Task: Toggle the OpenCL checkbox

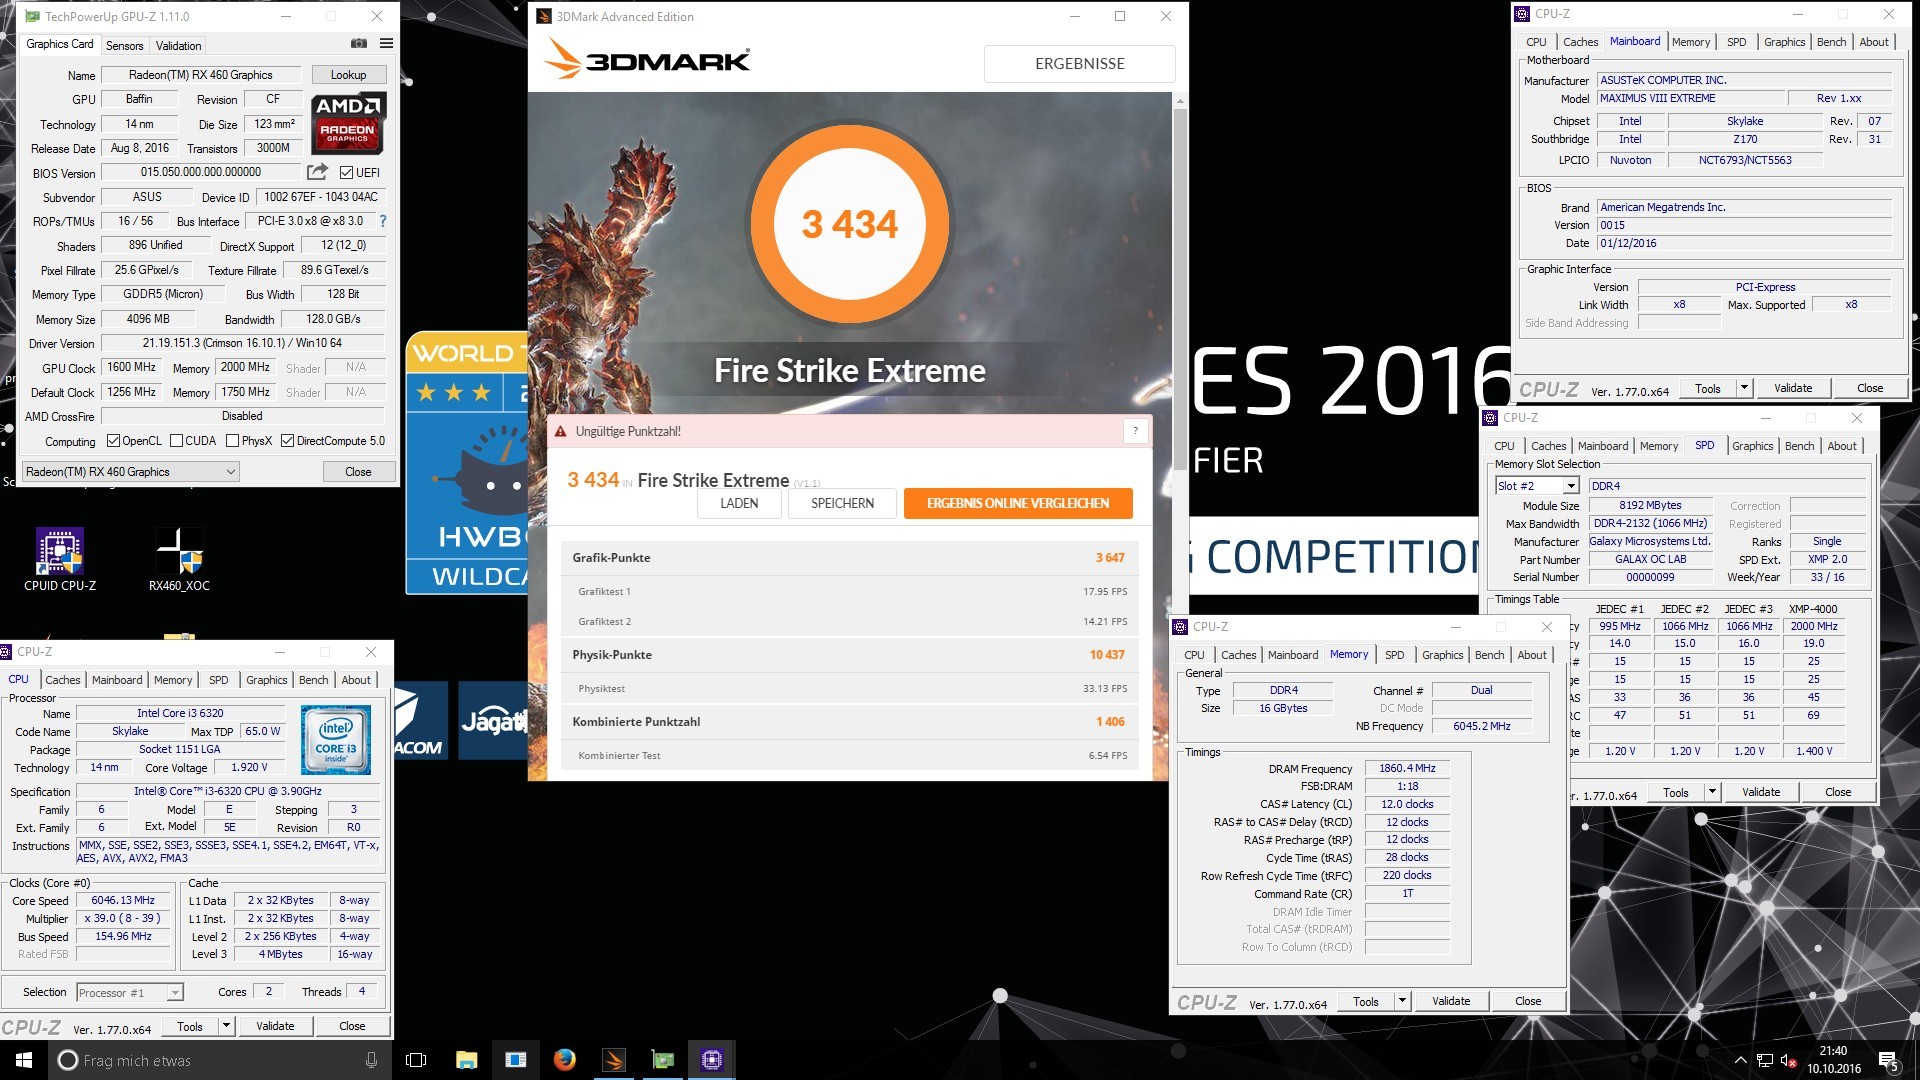Action: click(113, 441)
